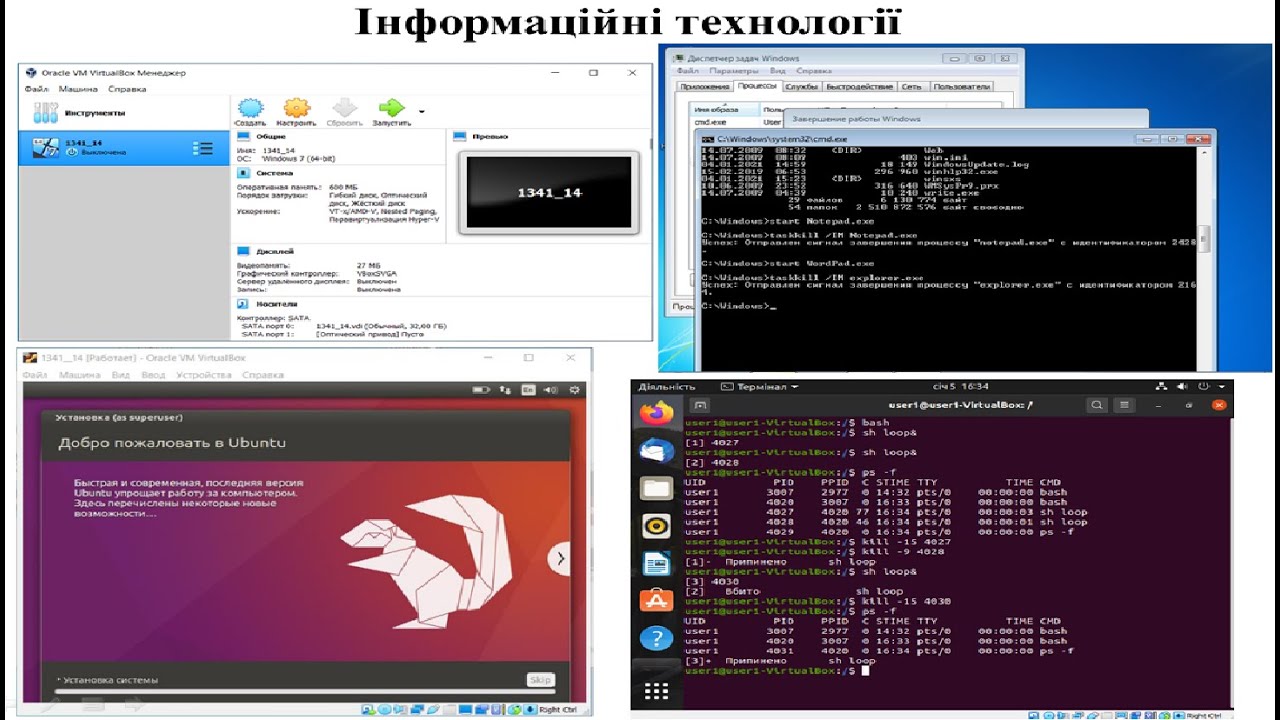Click battery indicator in Ubuntu installer top bar
The height and width of the screenshot is (720, 1280).
point(481,390)
